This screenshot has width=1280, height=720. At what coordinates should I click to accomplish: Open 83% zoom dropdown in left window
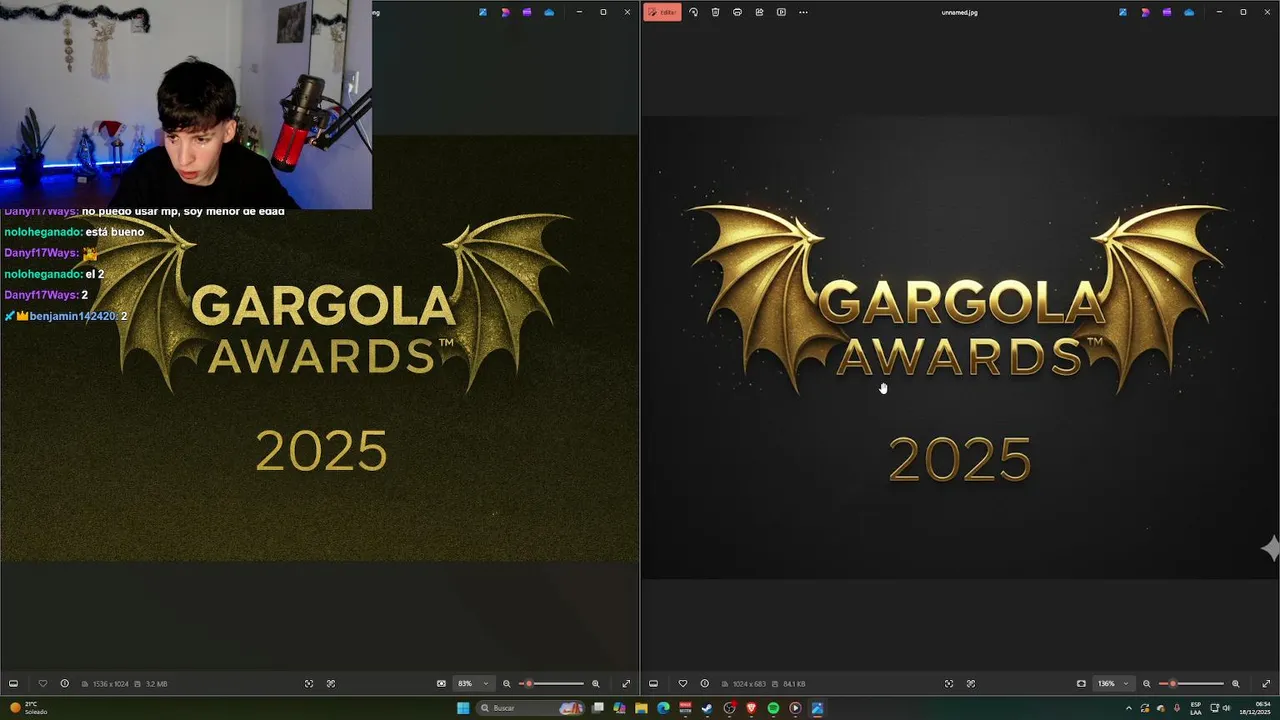click(x=473, y=684)
